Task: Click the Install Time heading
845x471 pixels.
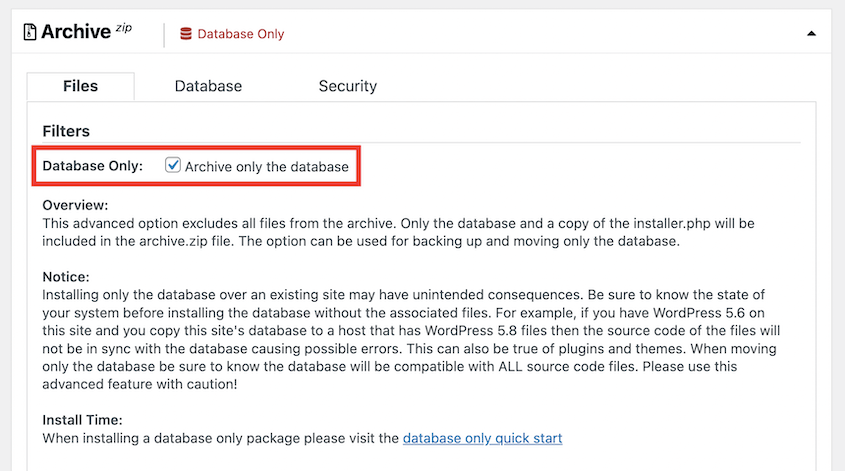Action: tap(82, 420)
